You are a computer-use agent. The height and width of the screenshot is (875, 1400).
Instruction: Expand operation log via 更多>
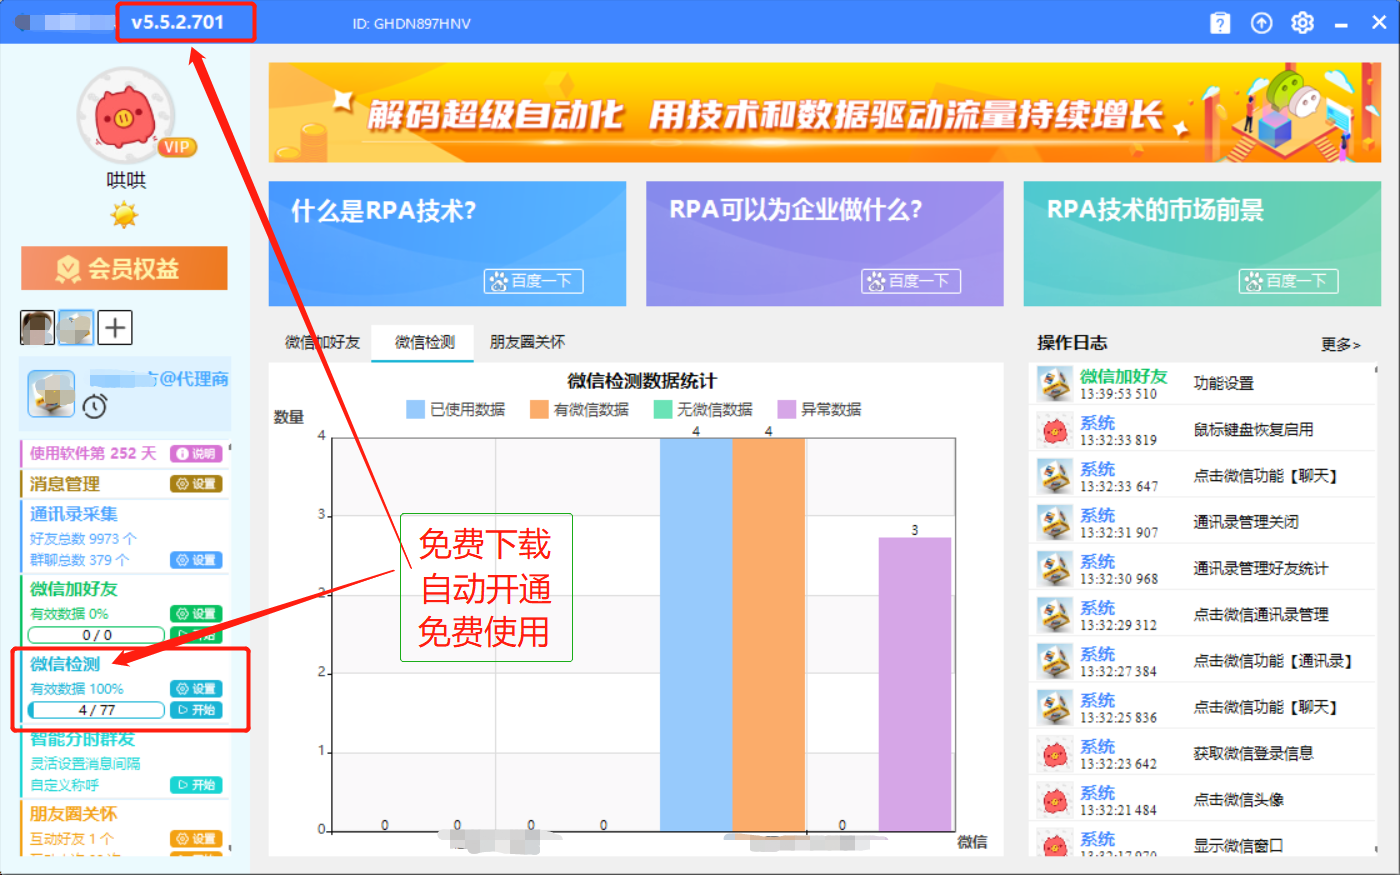[x=1340, y=344]
